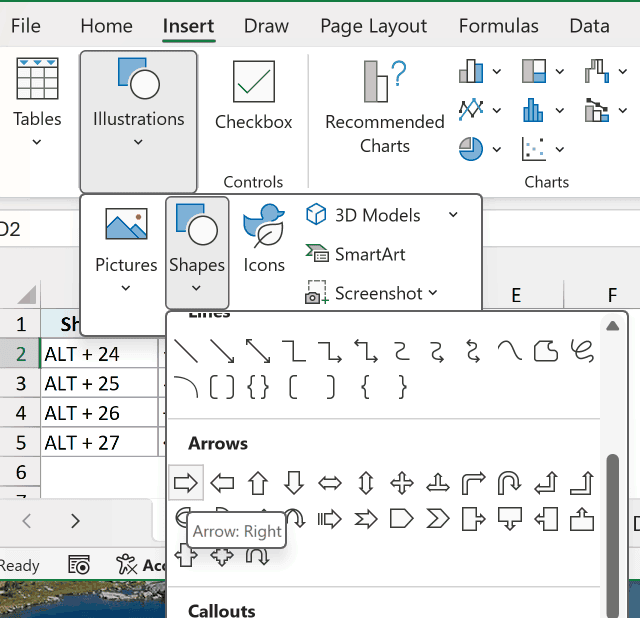Select the Arrow: Down shape
Viewport: 640px width, 618px height.
tap(294, 483)
